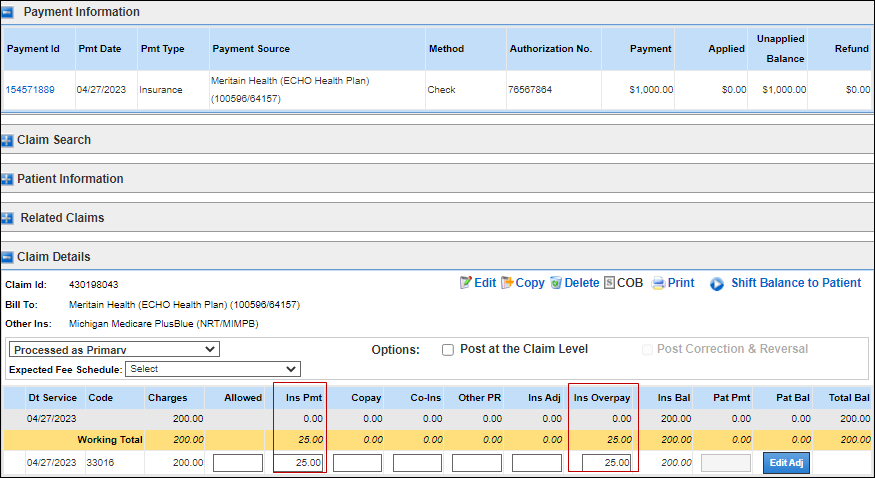The image size is (875, 478).
Task: Expand the Claim Search section
Action: 8,141
